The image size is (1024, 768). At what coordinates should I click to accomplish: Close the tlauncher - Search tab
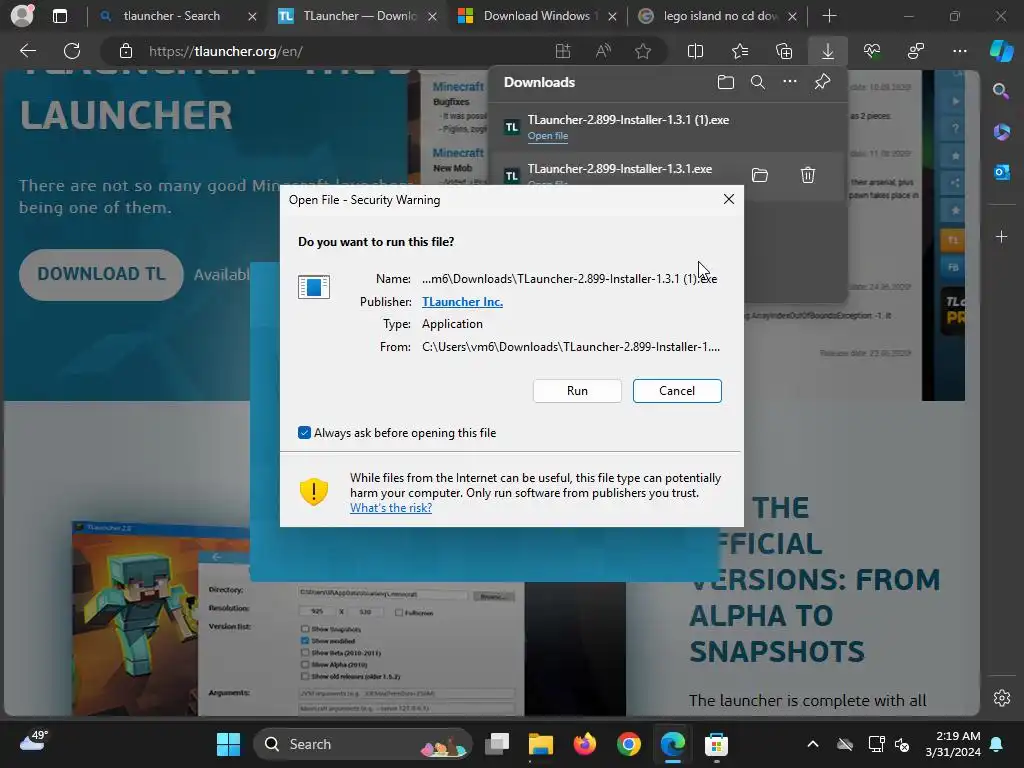252,16
